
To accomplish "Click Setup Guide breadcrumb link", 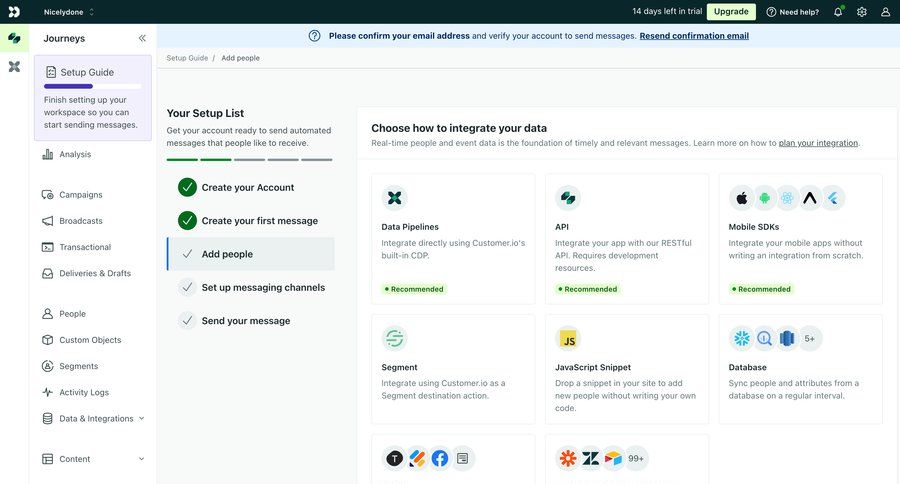I will point(187,58).
